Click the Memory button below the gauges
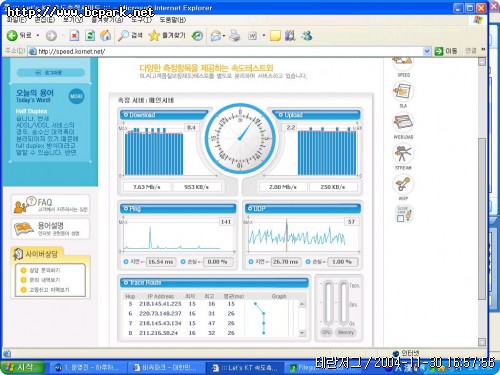 346,332
